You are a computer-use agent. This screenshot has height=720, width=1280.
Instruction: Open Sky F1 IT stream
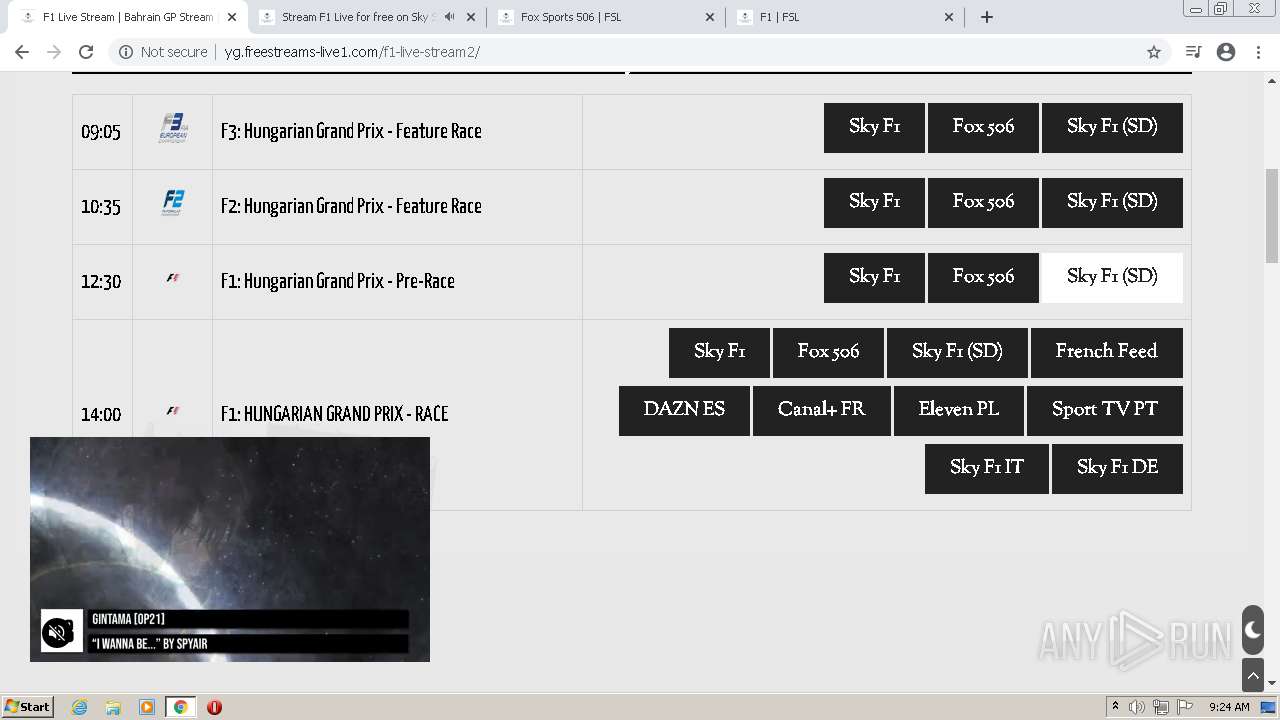pos(987,469)
